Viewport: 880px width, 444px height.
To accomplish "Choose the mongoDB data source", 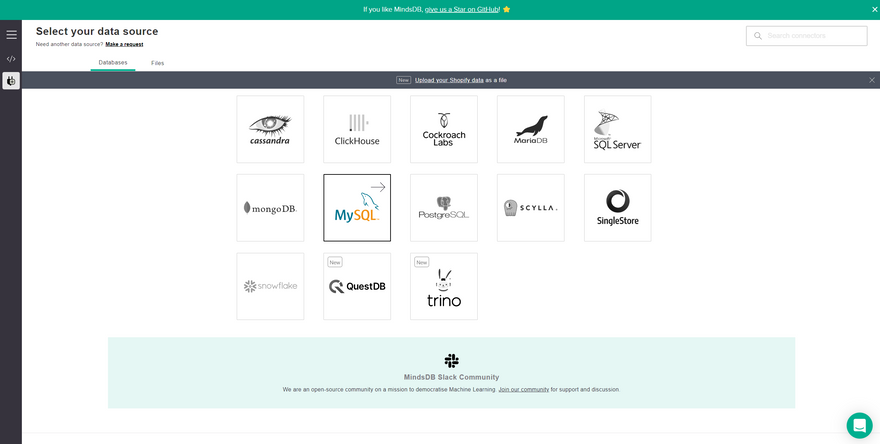I will click(x=270, y=208).
